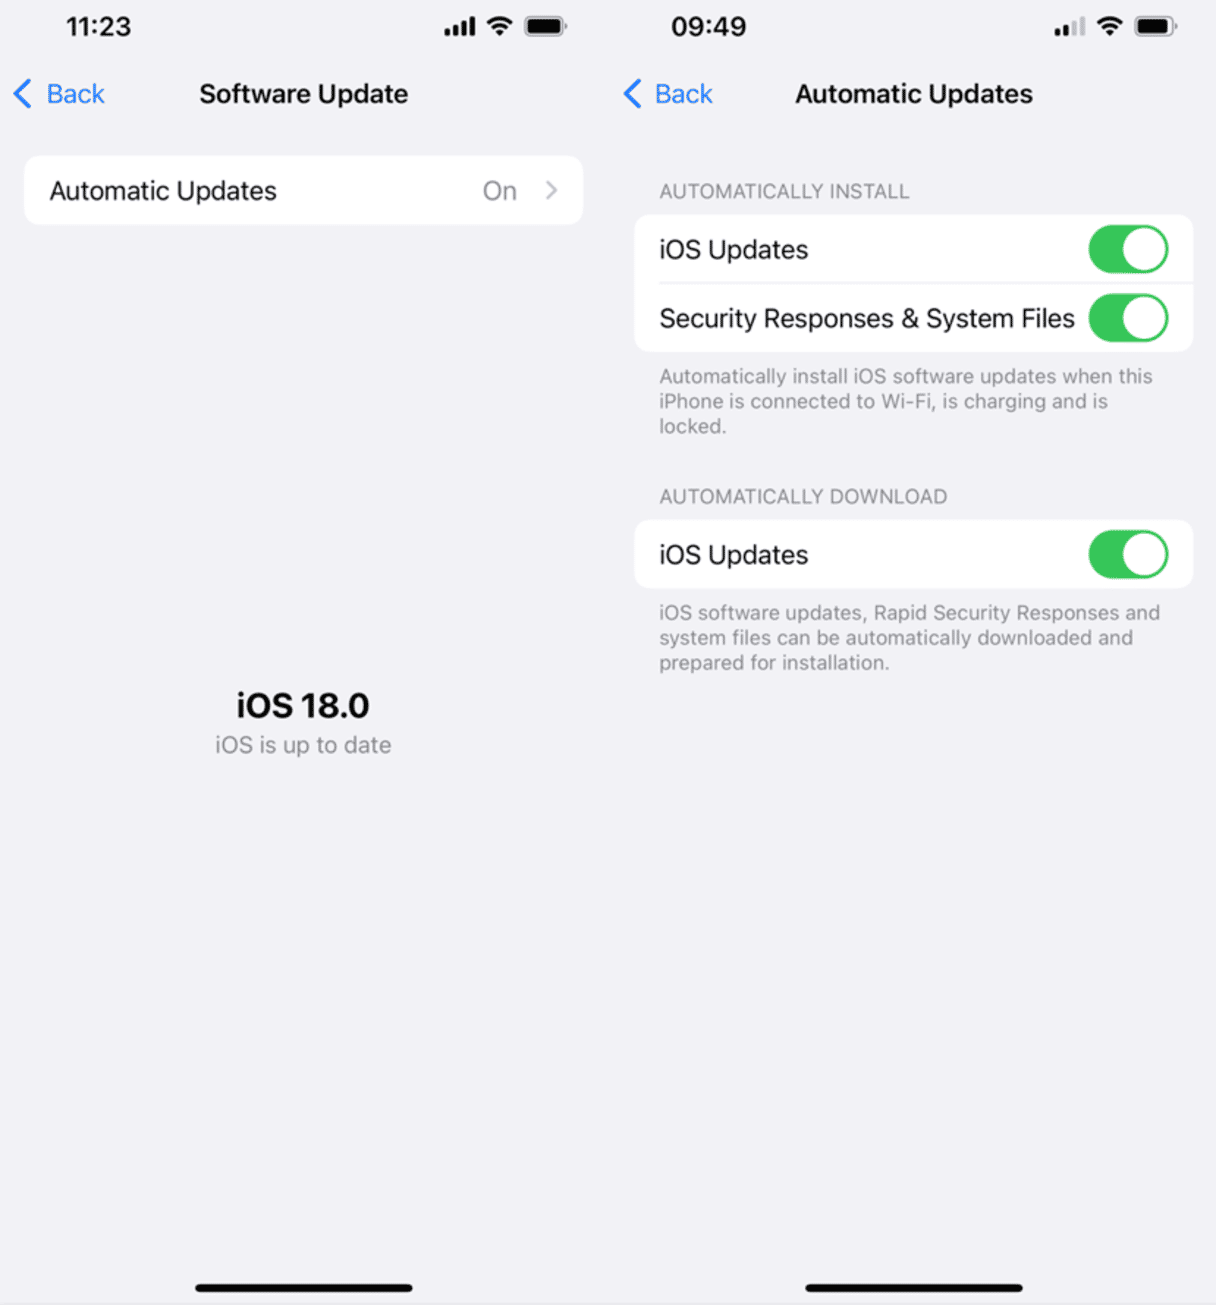1216x1305 pixels.
Task: Tap cellular signal bars in right status bar
Action: click(1069, 27)
